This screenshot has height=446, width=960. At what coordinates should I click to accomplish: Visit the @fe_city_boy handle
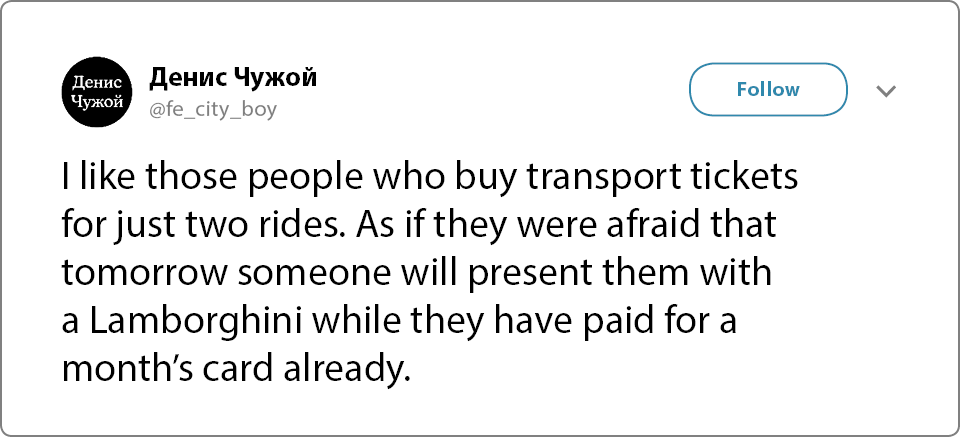pos(212,110)
